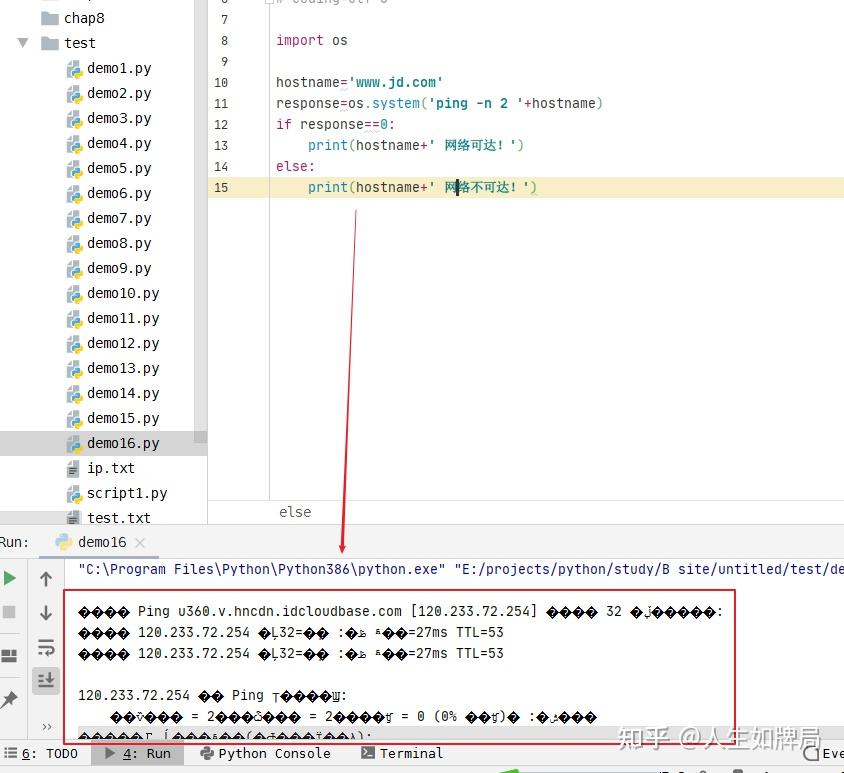
Task: Toggle scroll to end of output
Action: [46, 680]
